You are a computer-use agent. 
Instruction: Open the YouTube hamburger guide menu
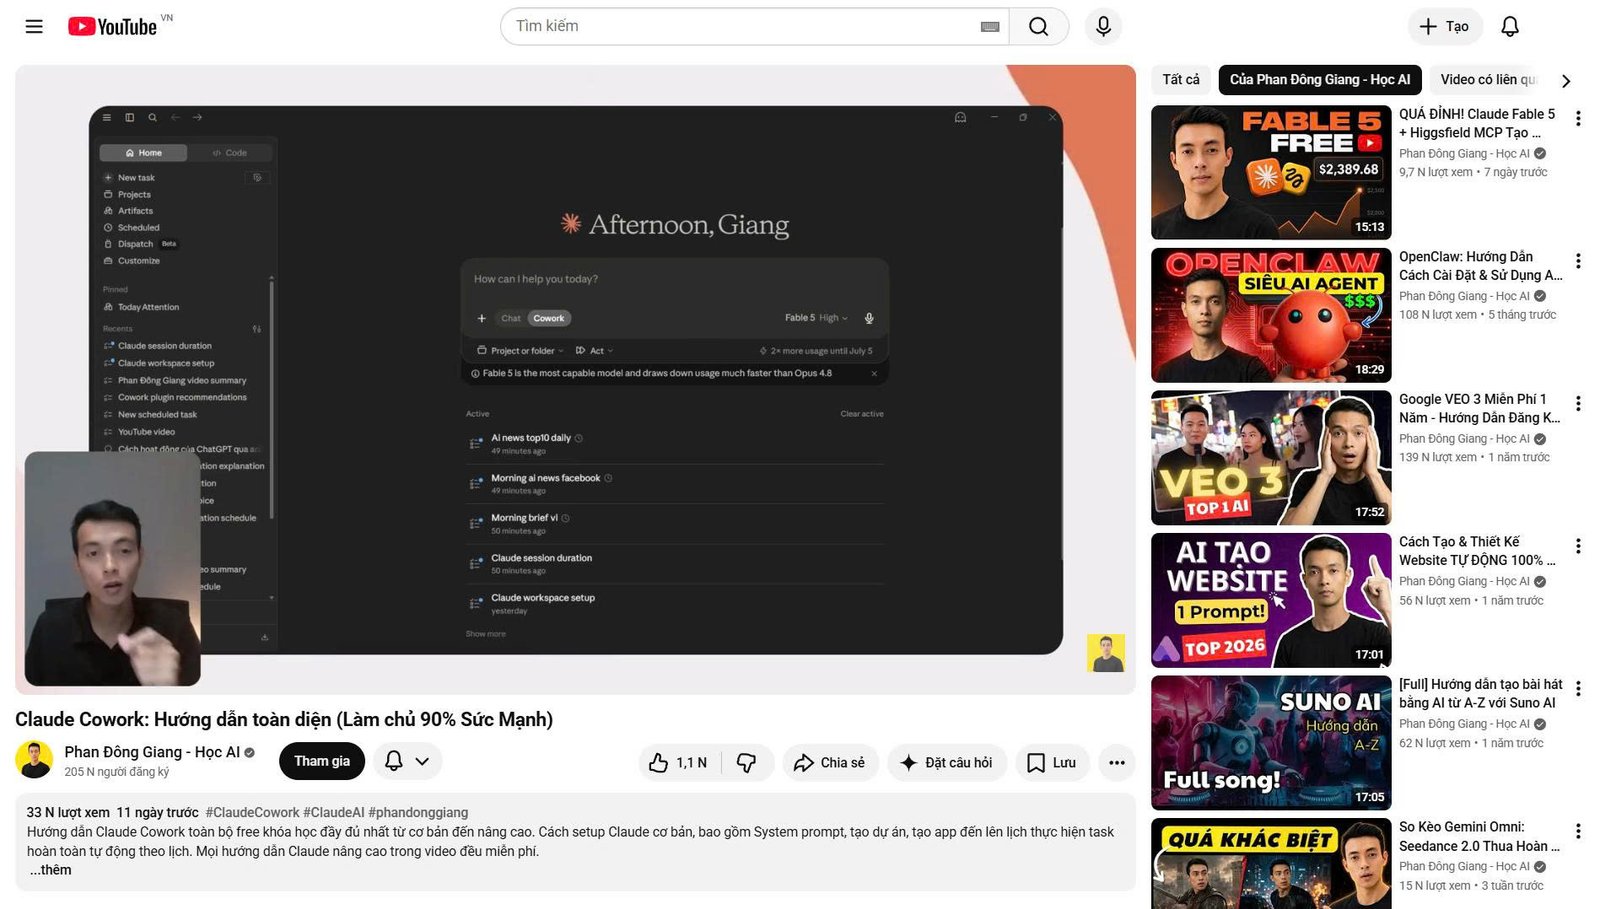(34, 27)
